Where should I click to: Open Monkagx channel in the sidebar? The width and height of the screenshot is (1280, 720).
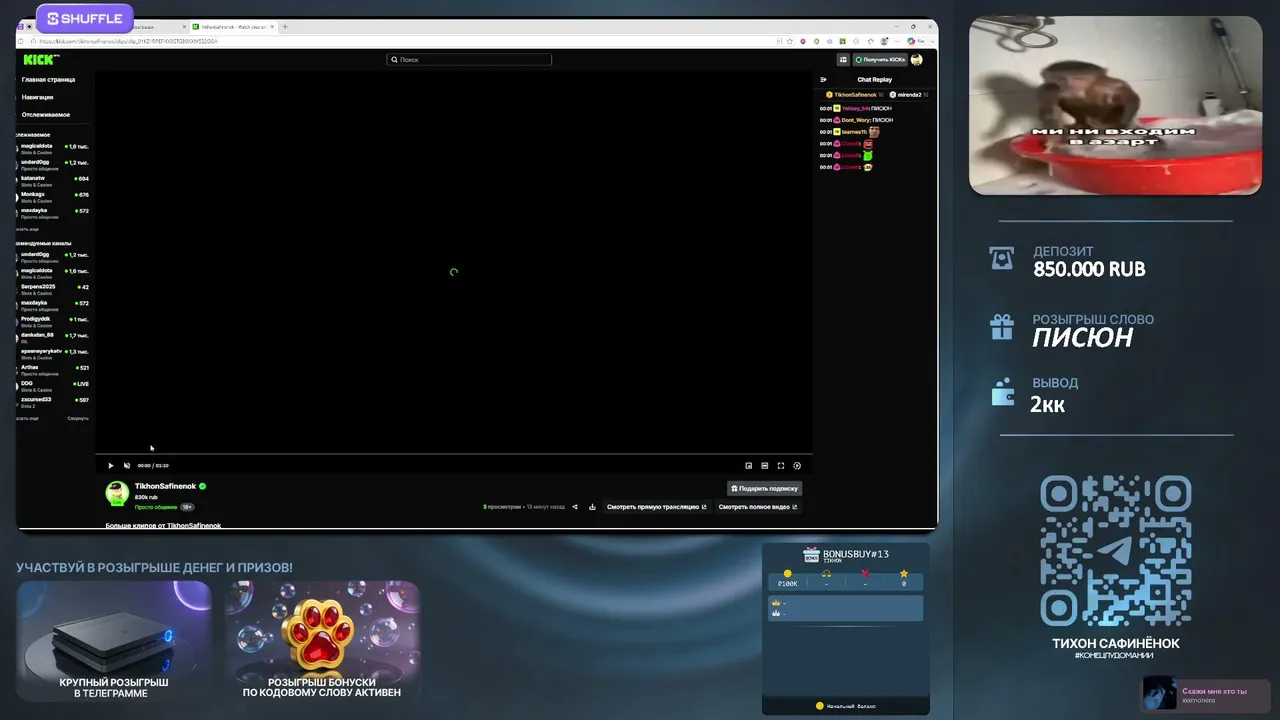(x=54, y=196)
